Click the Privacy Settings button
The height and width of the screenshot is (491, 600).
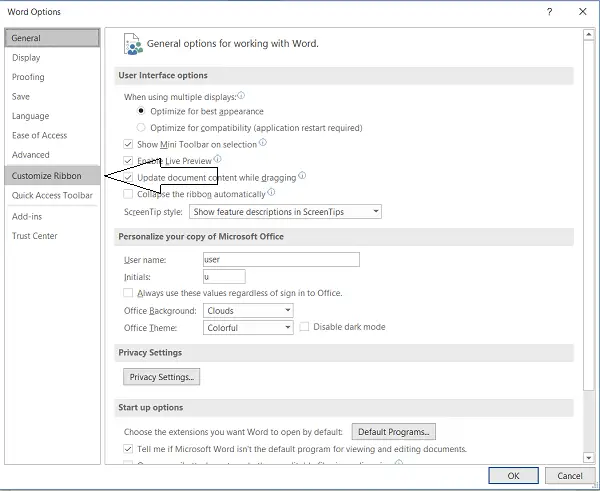pyautogui.click(x=161, y=377)
